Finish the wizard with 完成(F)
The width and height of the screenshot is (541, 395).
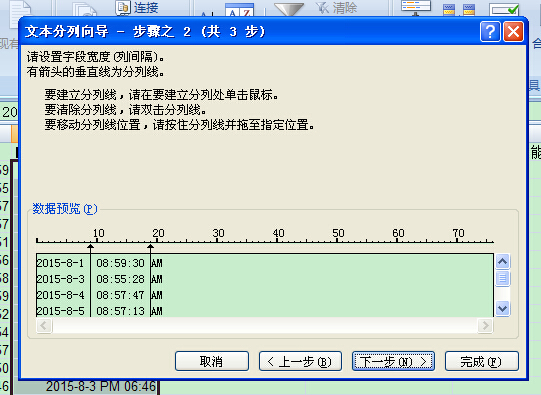tap(482, 361)
